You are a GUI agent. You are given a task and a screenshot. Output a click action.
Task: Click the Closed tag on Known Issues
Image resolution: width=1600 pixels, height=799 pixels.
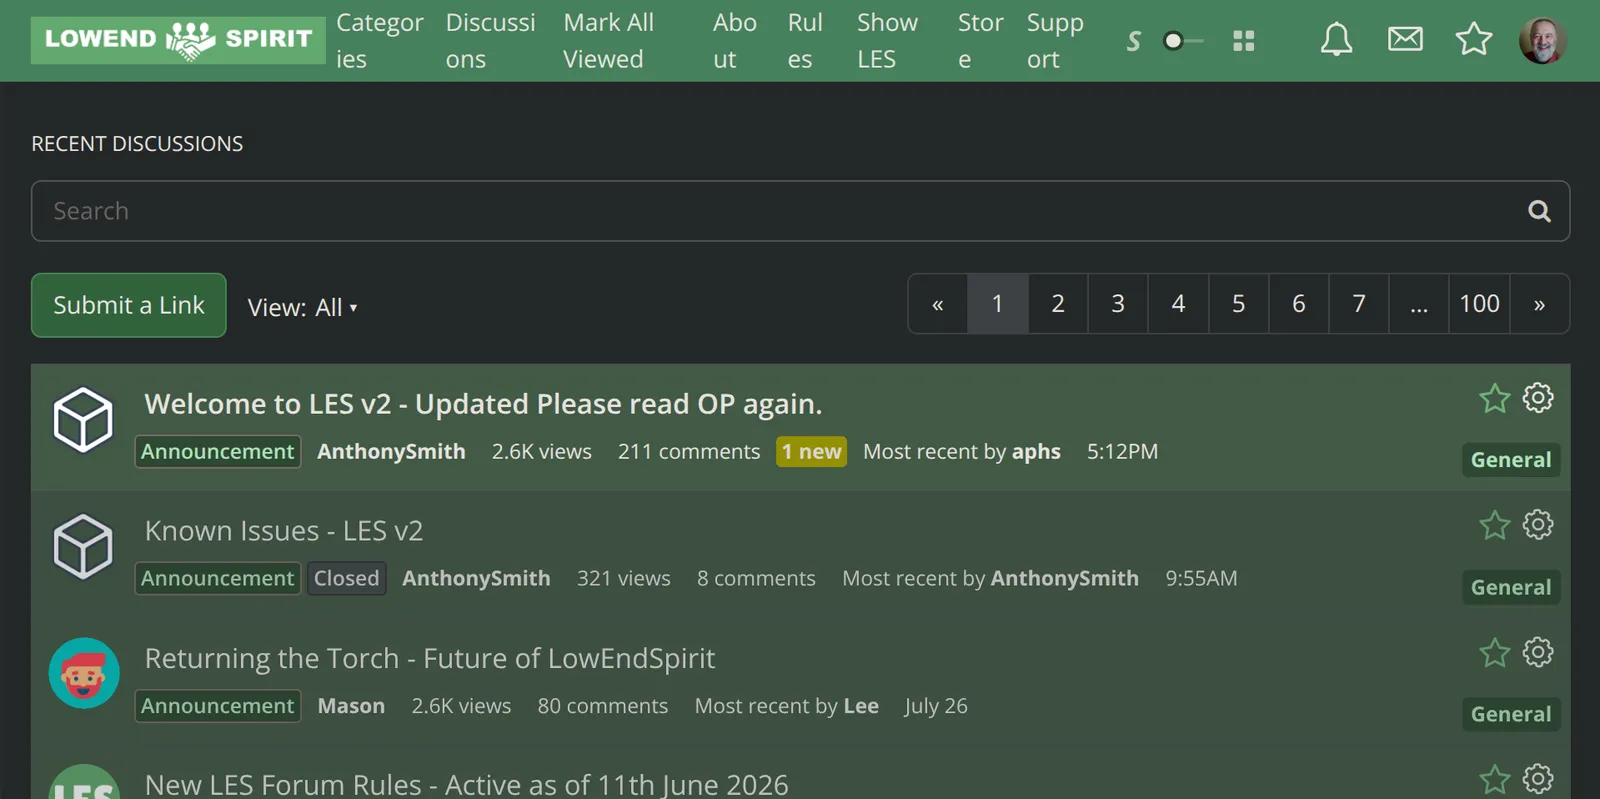coord(346,579)
